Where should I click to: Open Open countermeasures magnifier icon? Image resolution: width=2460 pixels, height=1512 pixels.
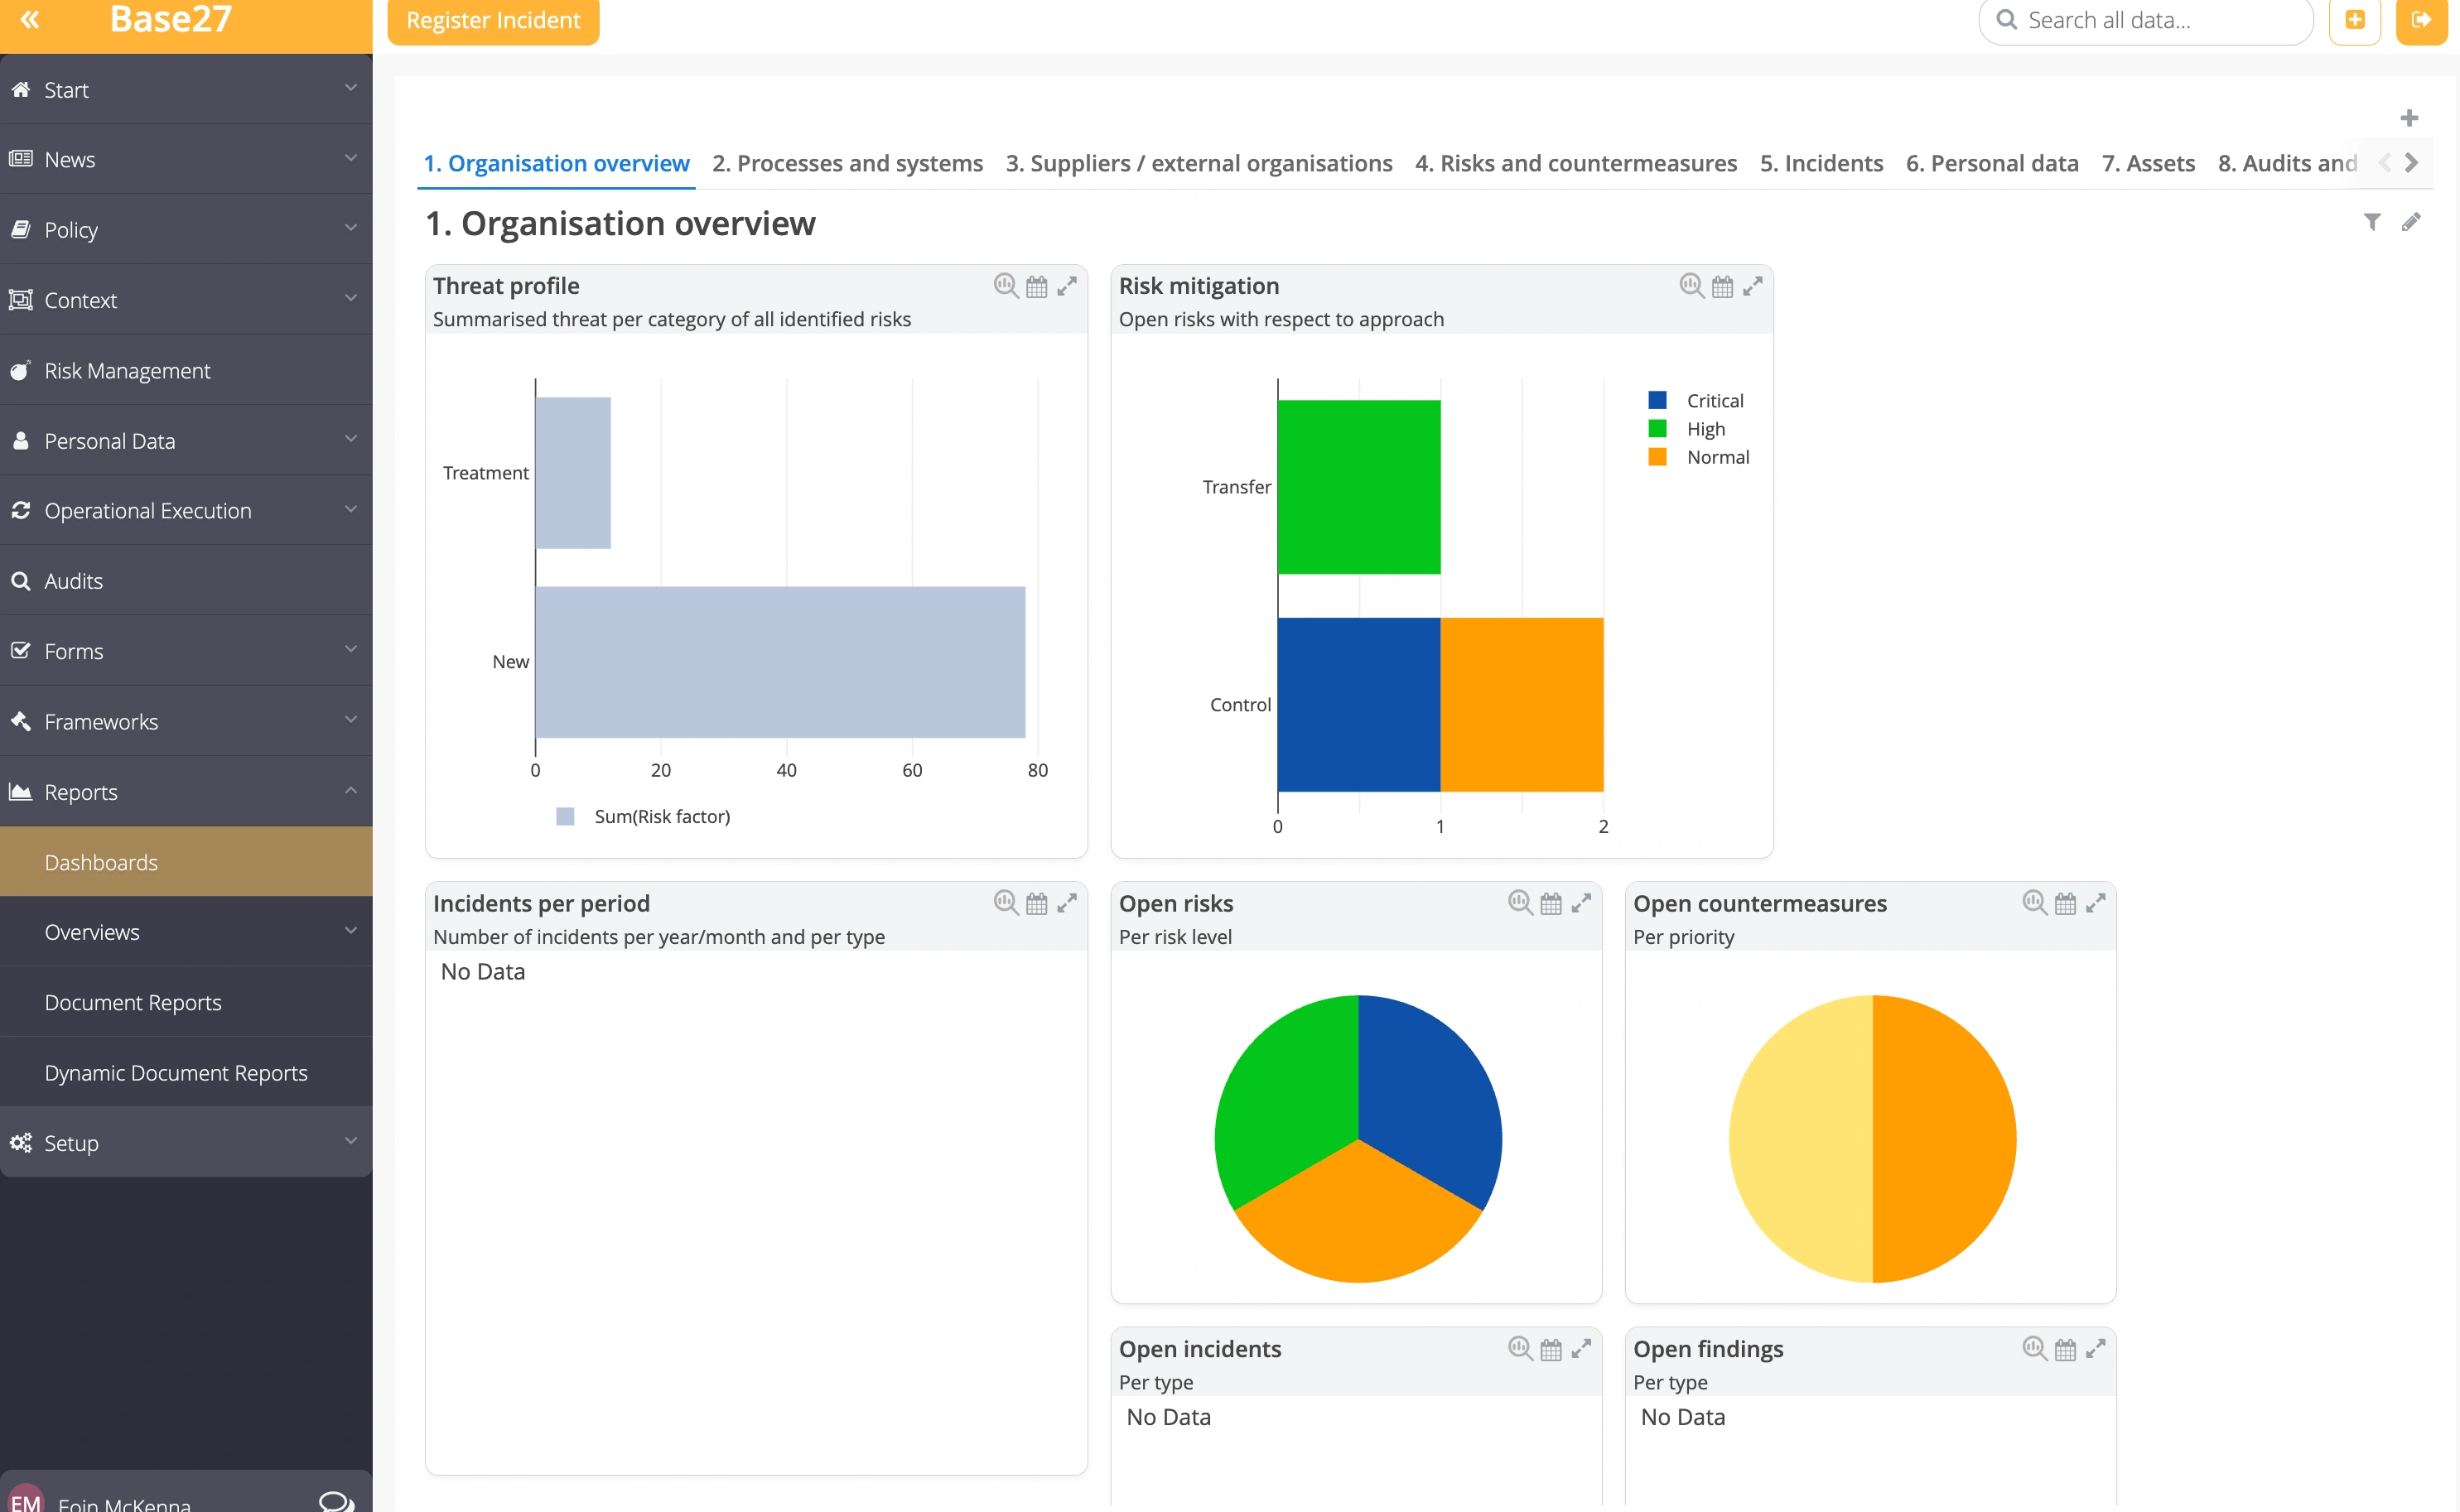(2035, 903)
